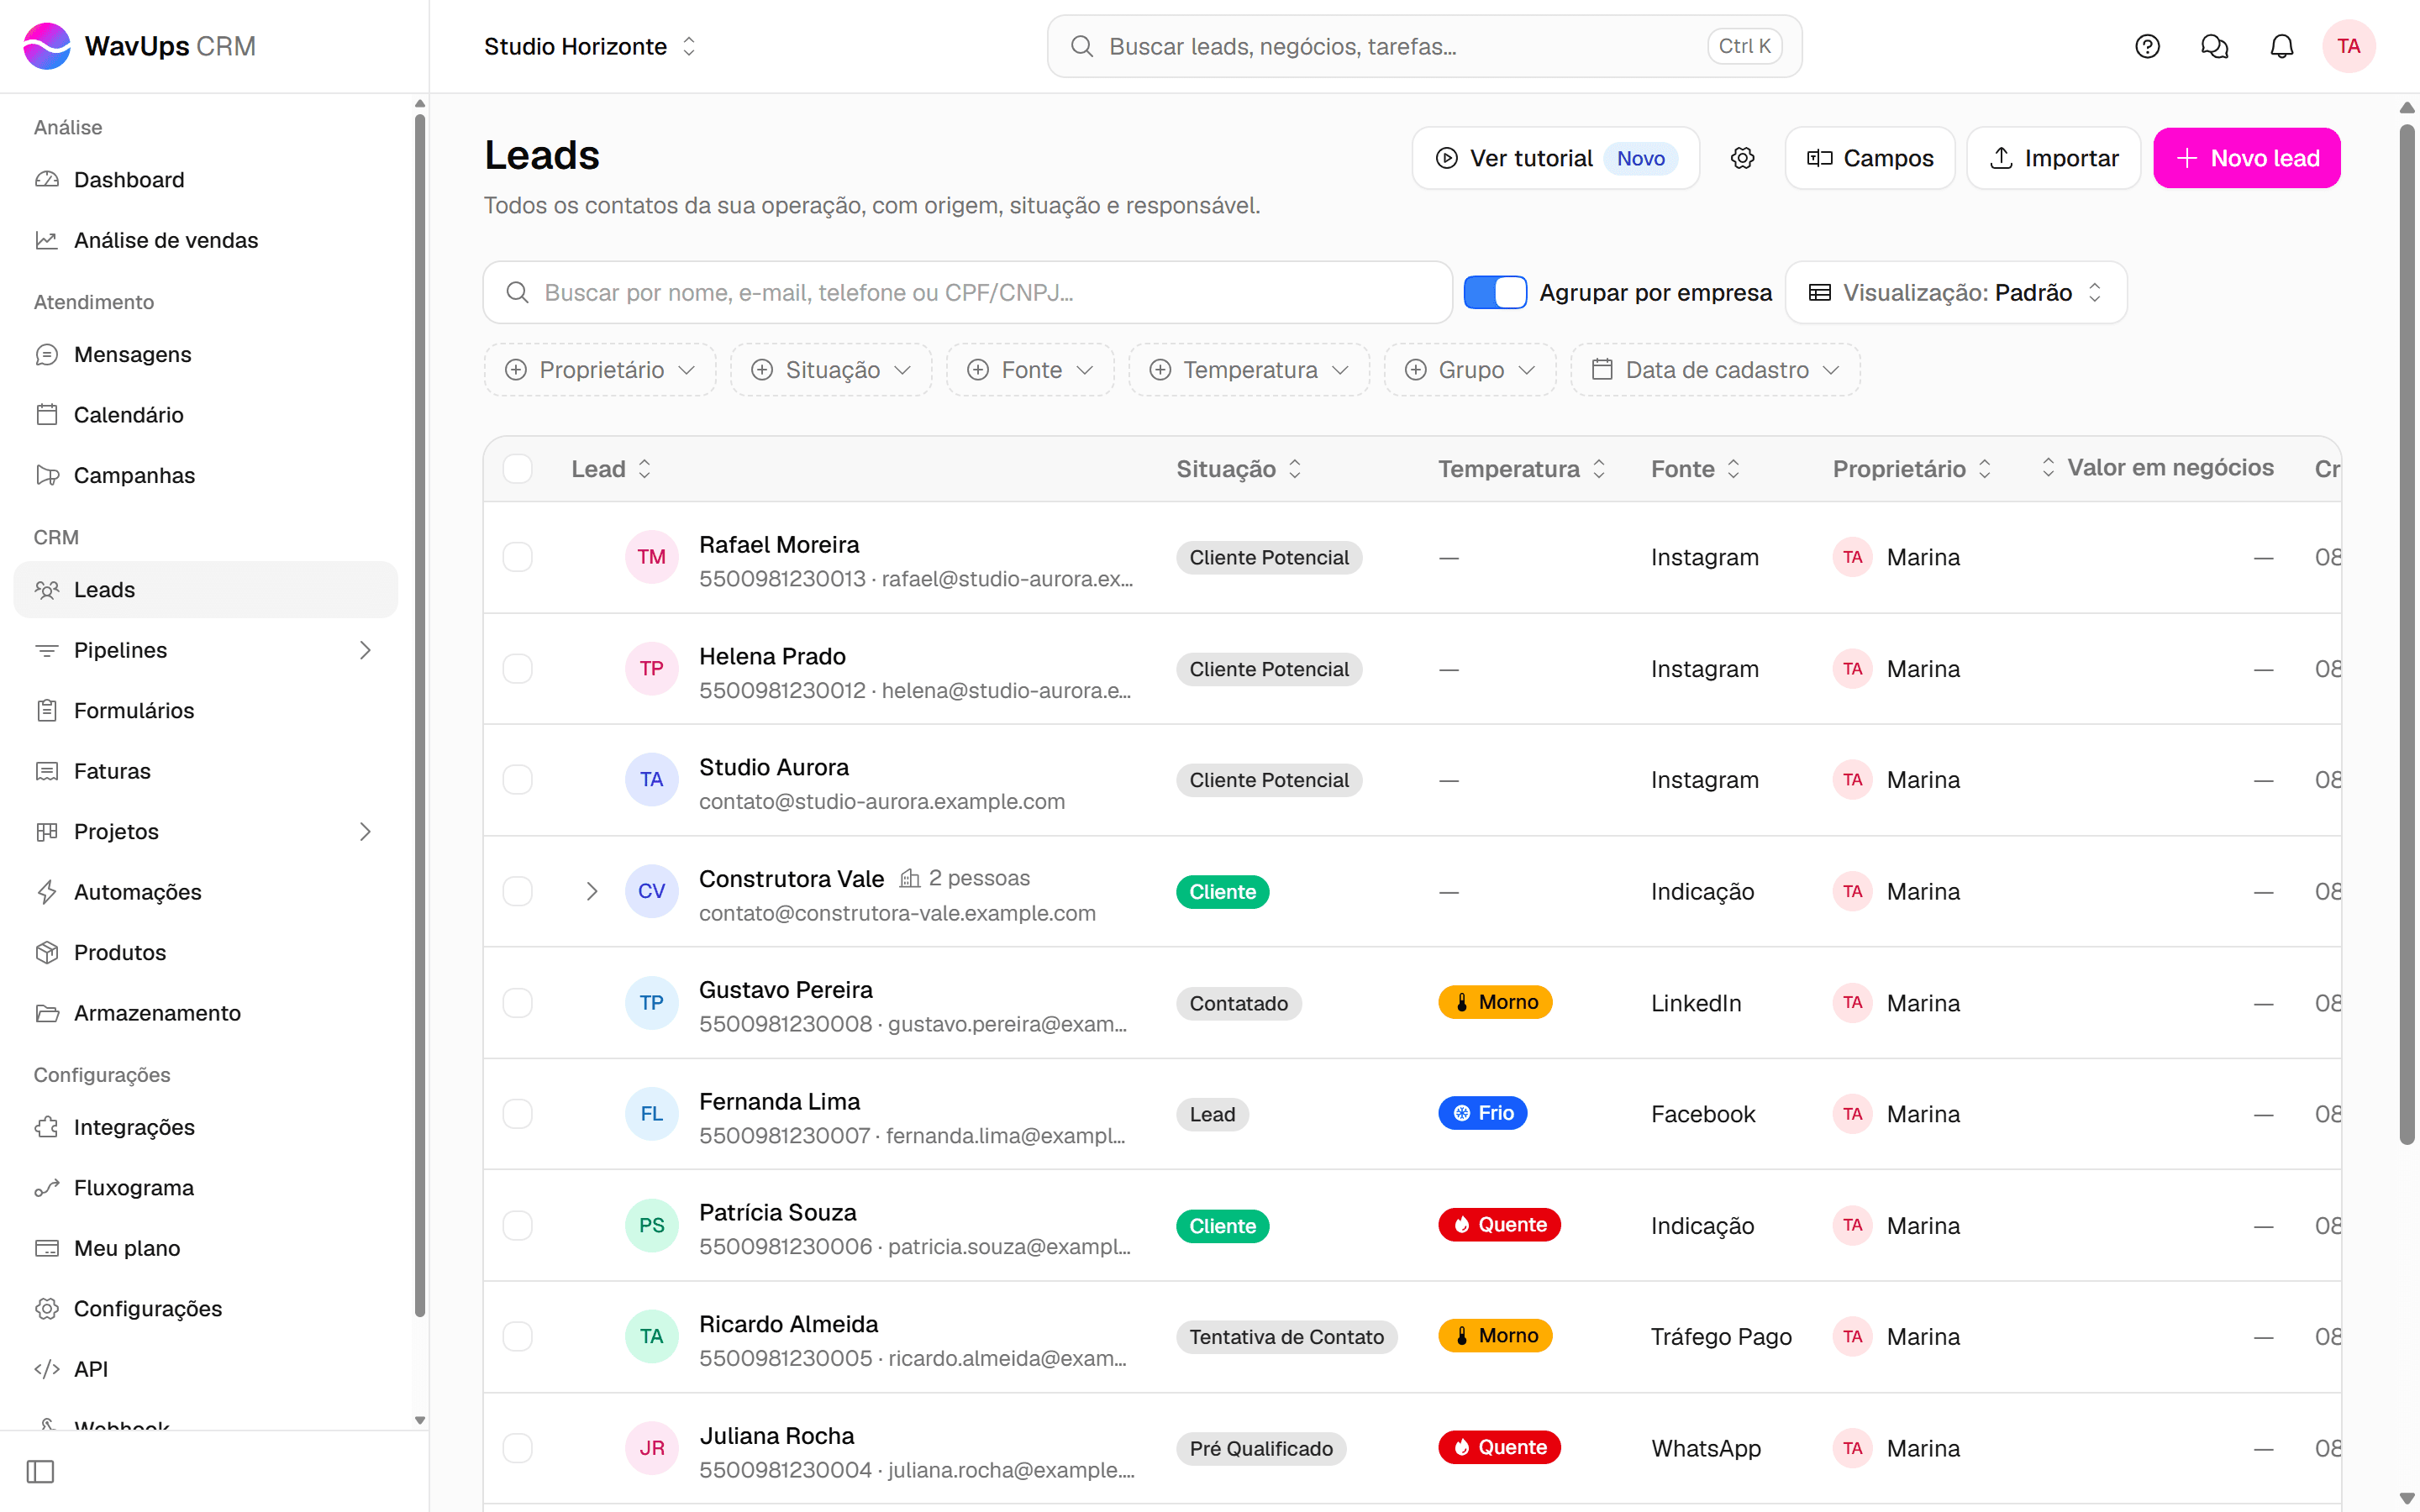Go to Dashboard in sidebar
The image size is (2420, 1512).
click(206, 180)
